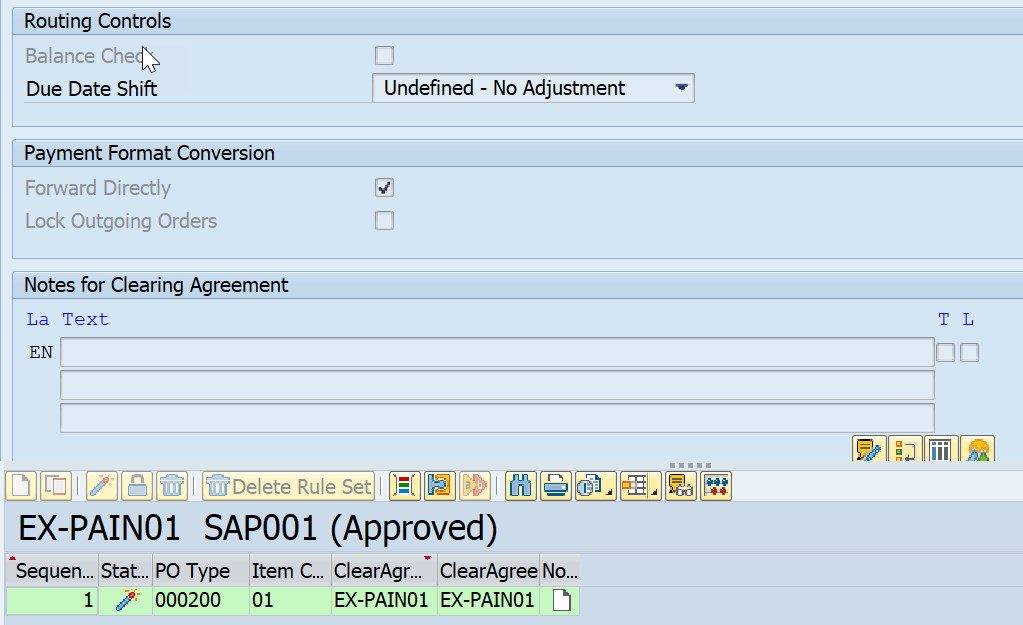Click the small trash can delete icon
The image size is (1023, 625).
(x=172, y=486)
